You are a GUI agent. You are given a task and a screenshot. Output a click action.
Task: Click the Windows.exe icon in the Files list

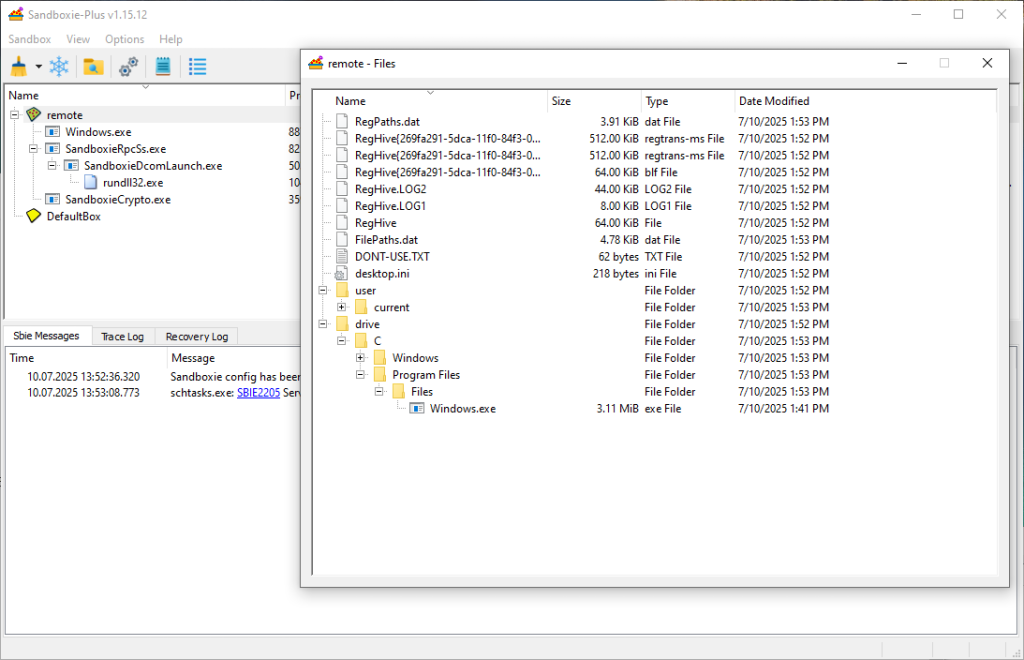pyautogui.click(x=417, y=409)
